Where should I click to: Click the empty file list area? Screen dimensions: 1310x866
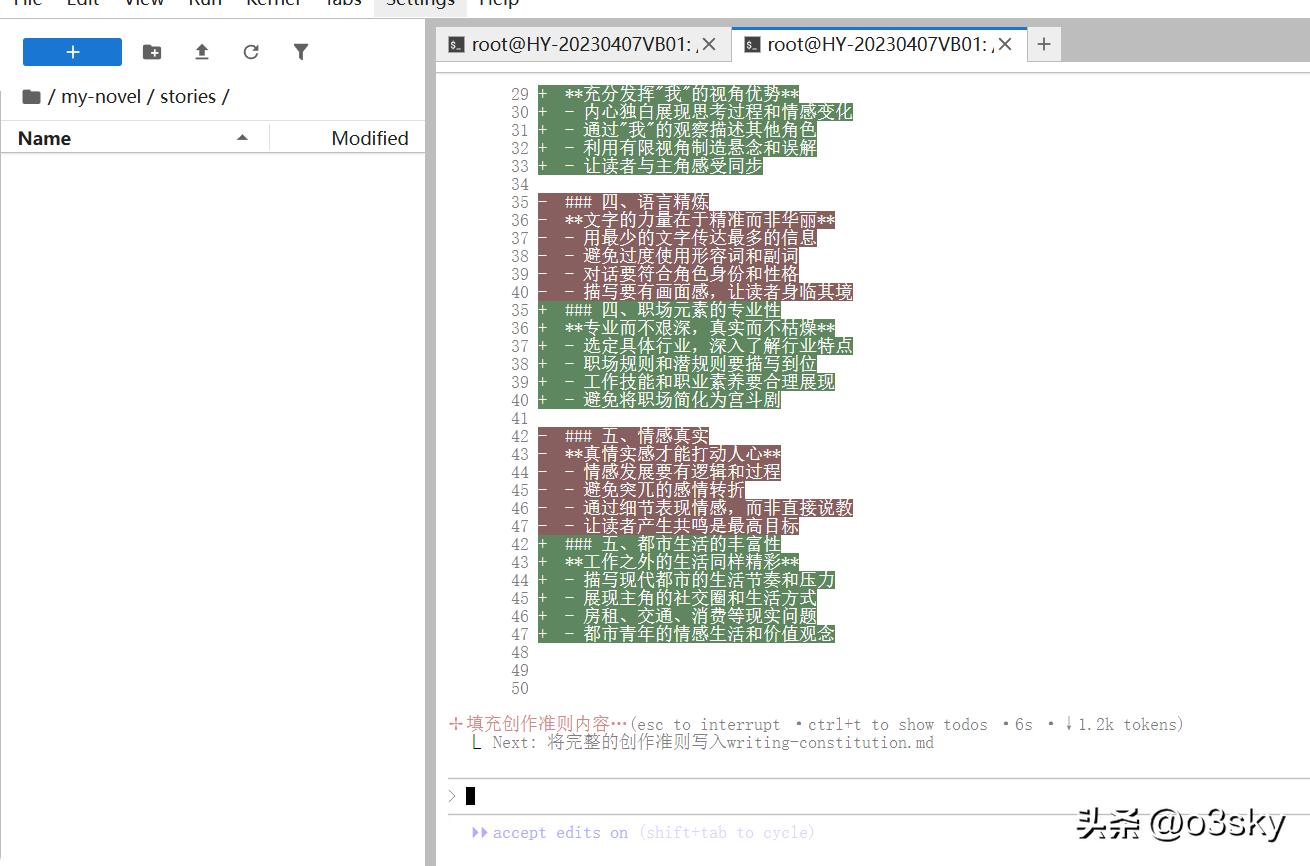(212, 450)
